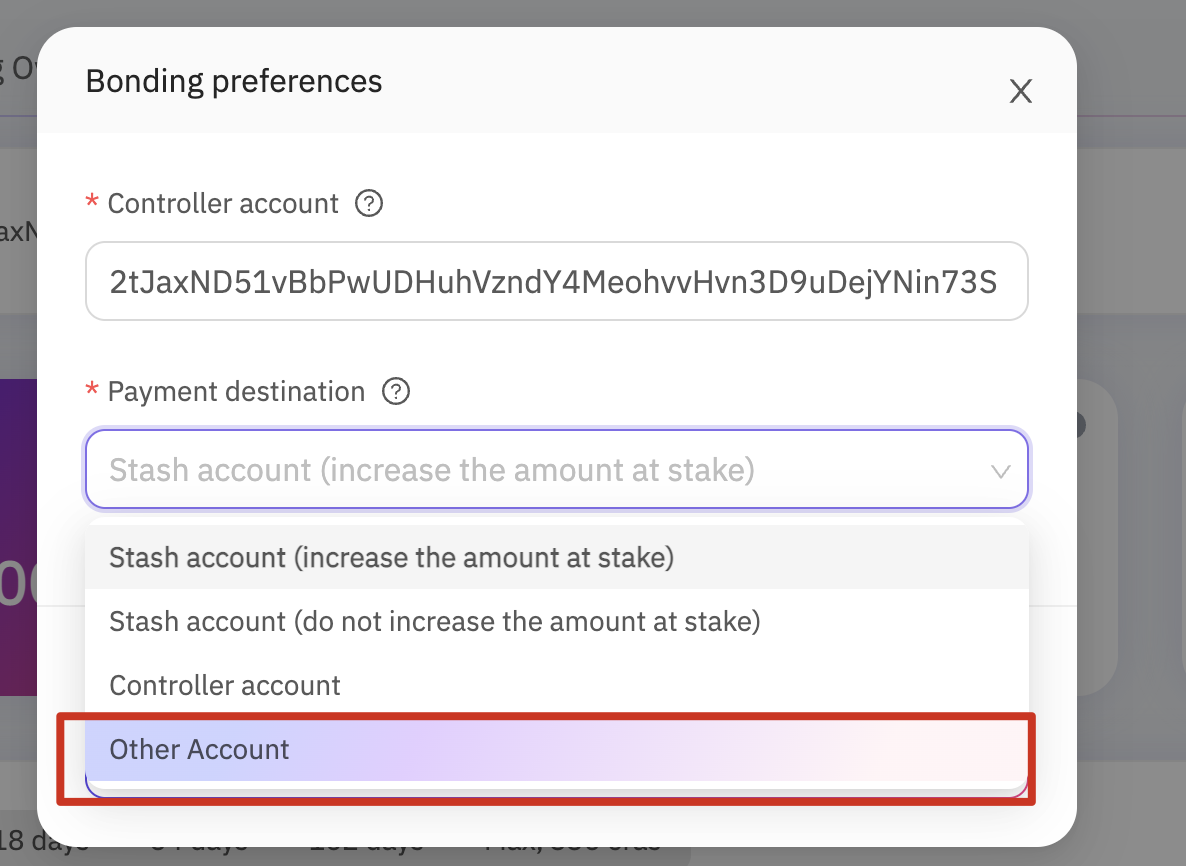The height and width of the screenshot is (866, 1186).
Task: Collapse the open payment destination options list
Action: pos(557,469)
